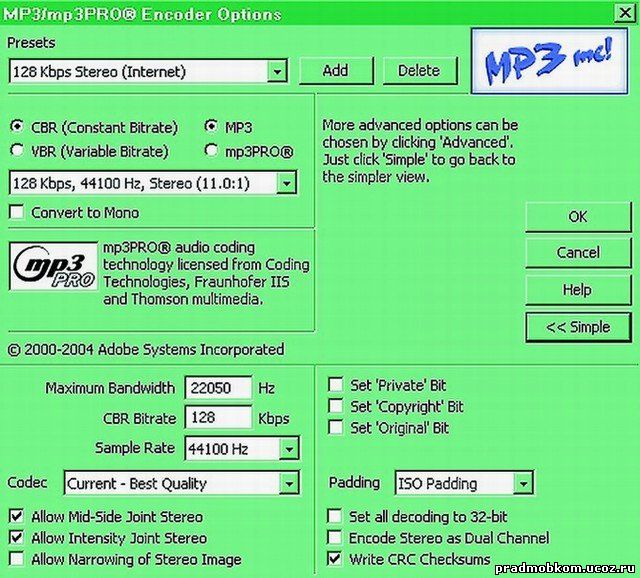Click the CBR Bitrate label
Image resolution: width=640 pixels, height=578 pixels.
(x=140, y=418)
